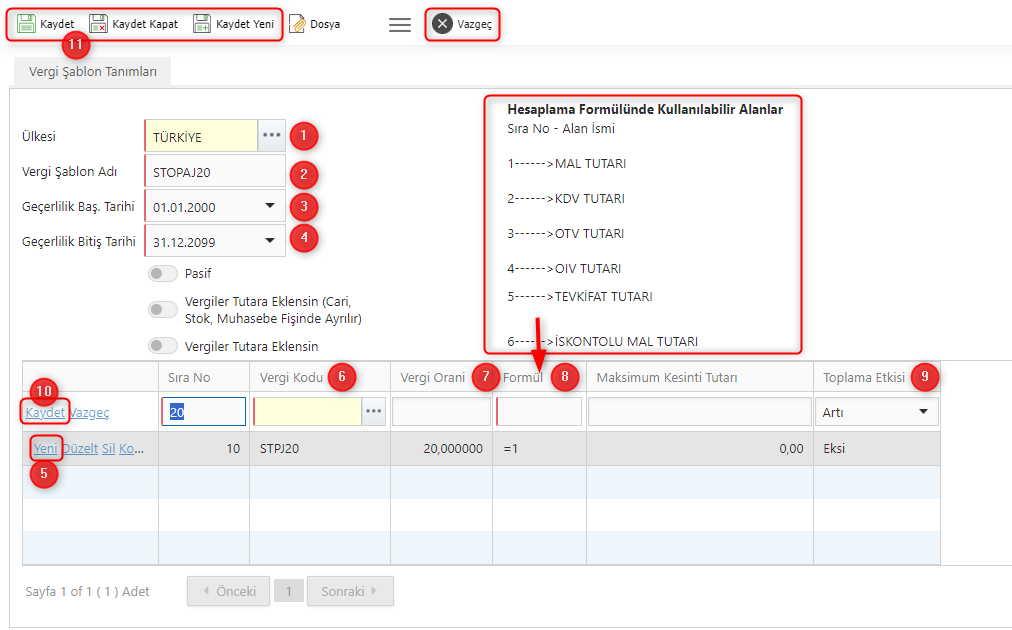Click the Maksimum Kesinti Tutarı input in the edit row
The image size is (1012, 630).
(x=700, y=412)
